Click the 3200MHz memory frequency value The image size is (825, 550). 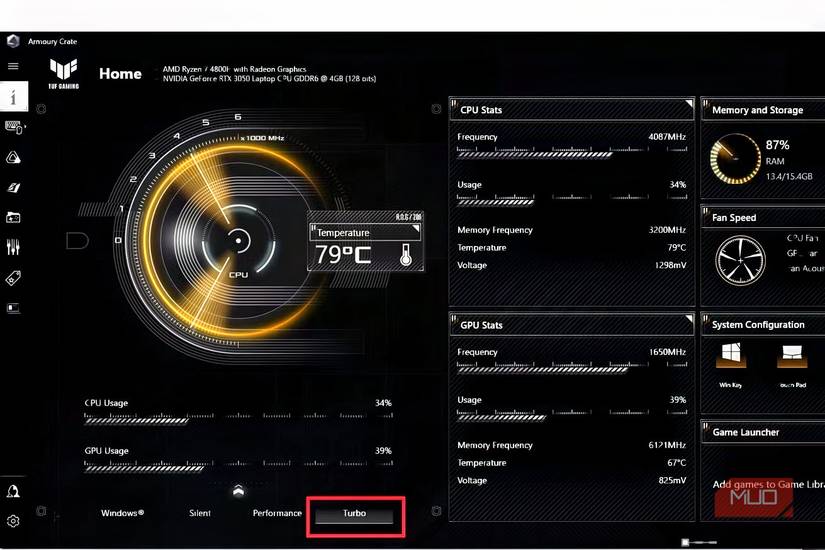[x=667, y=230]
